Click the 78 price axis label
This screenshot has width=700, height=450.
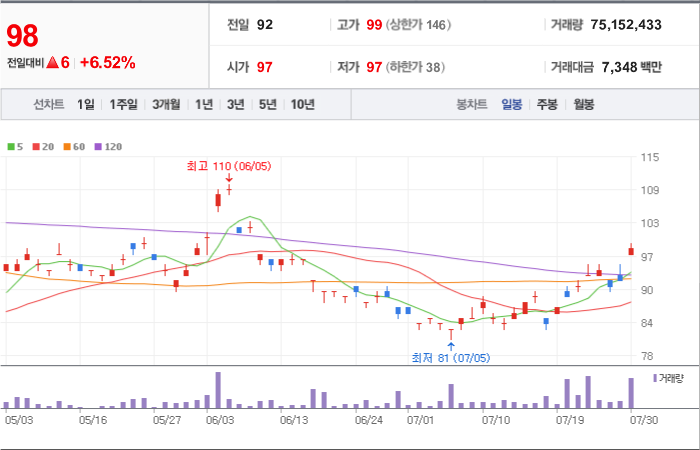647,356
